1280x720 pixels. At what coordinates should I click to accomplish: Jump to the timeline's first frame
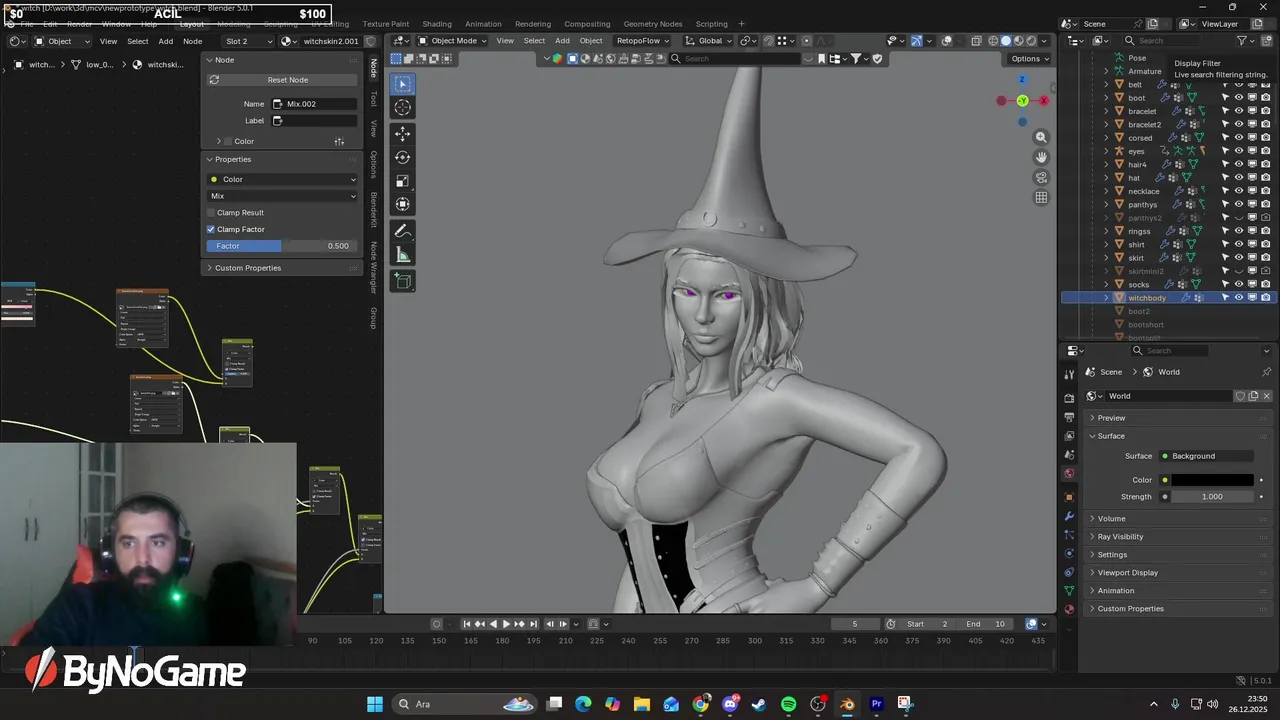point(466,624)
